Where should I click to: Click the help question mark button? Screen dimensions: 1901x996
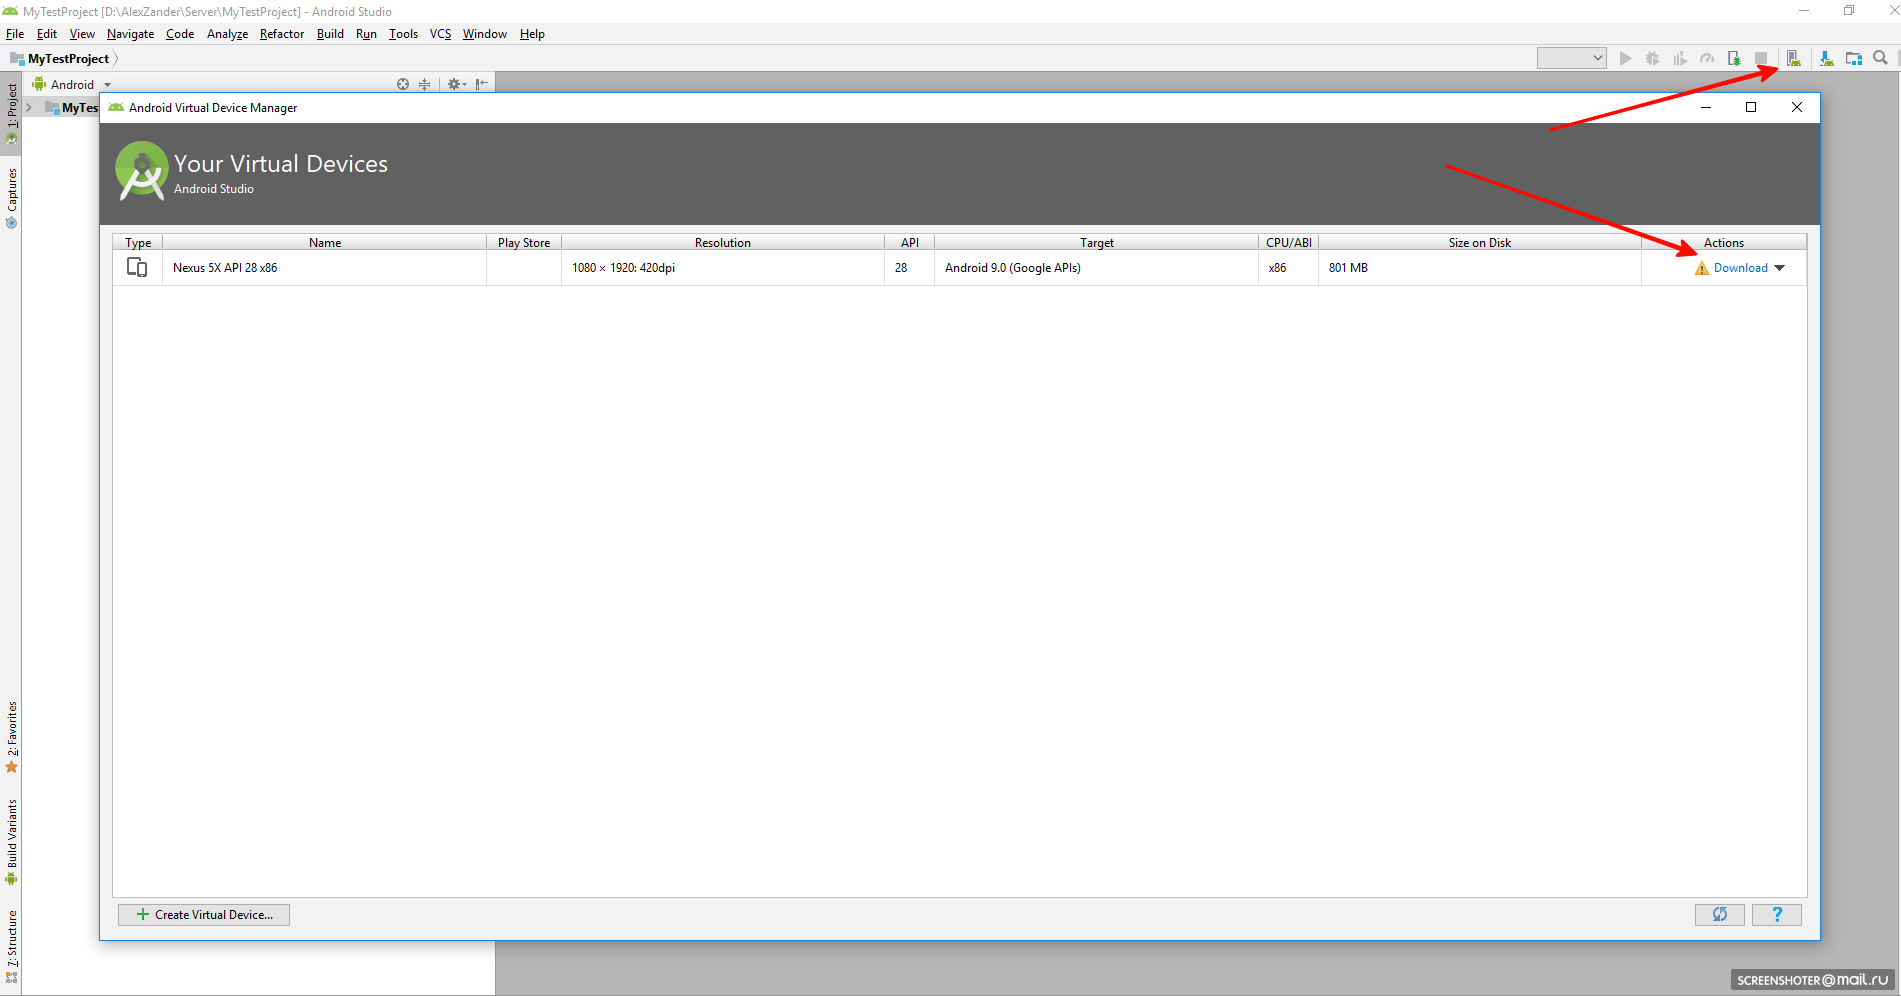[1777, 914]
